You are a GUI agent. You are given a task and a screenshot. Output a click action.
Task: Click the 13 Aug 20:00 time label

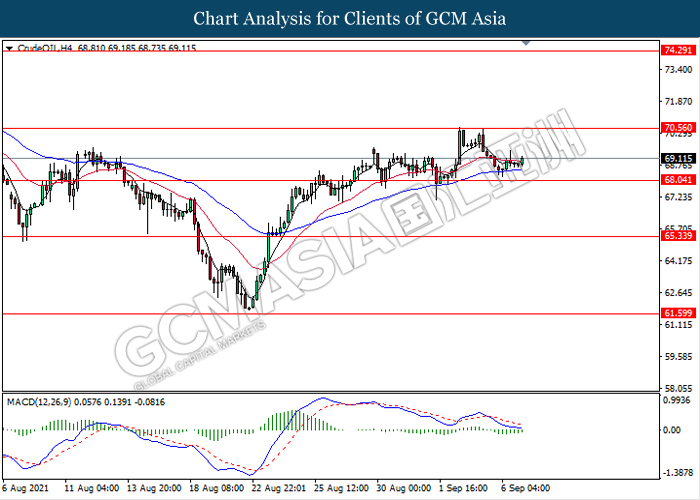[x=154, y=488]
